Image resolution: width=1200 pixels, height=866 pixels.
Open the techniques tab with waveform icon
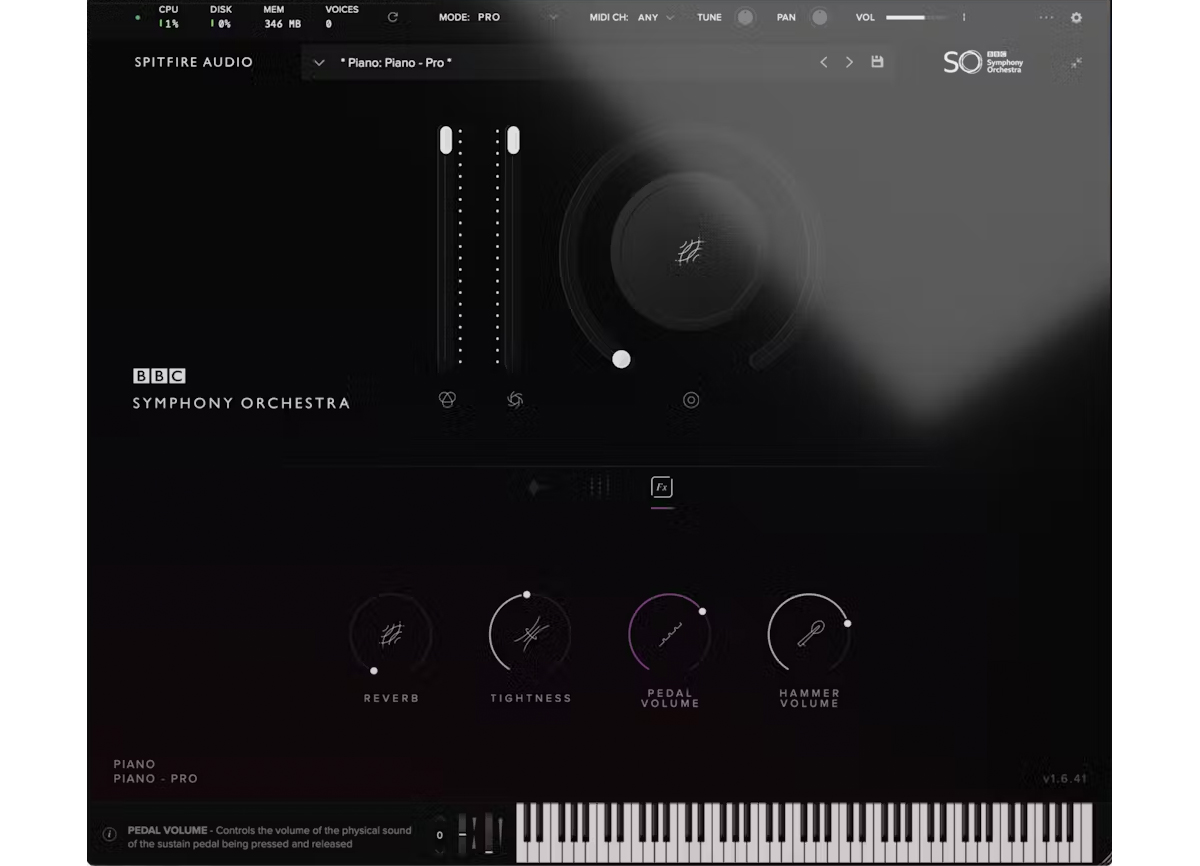(538, 487)
